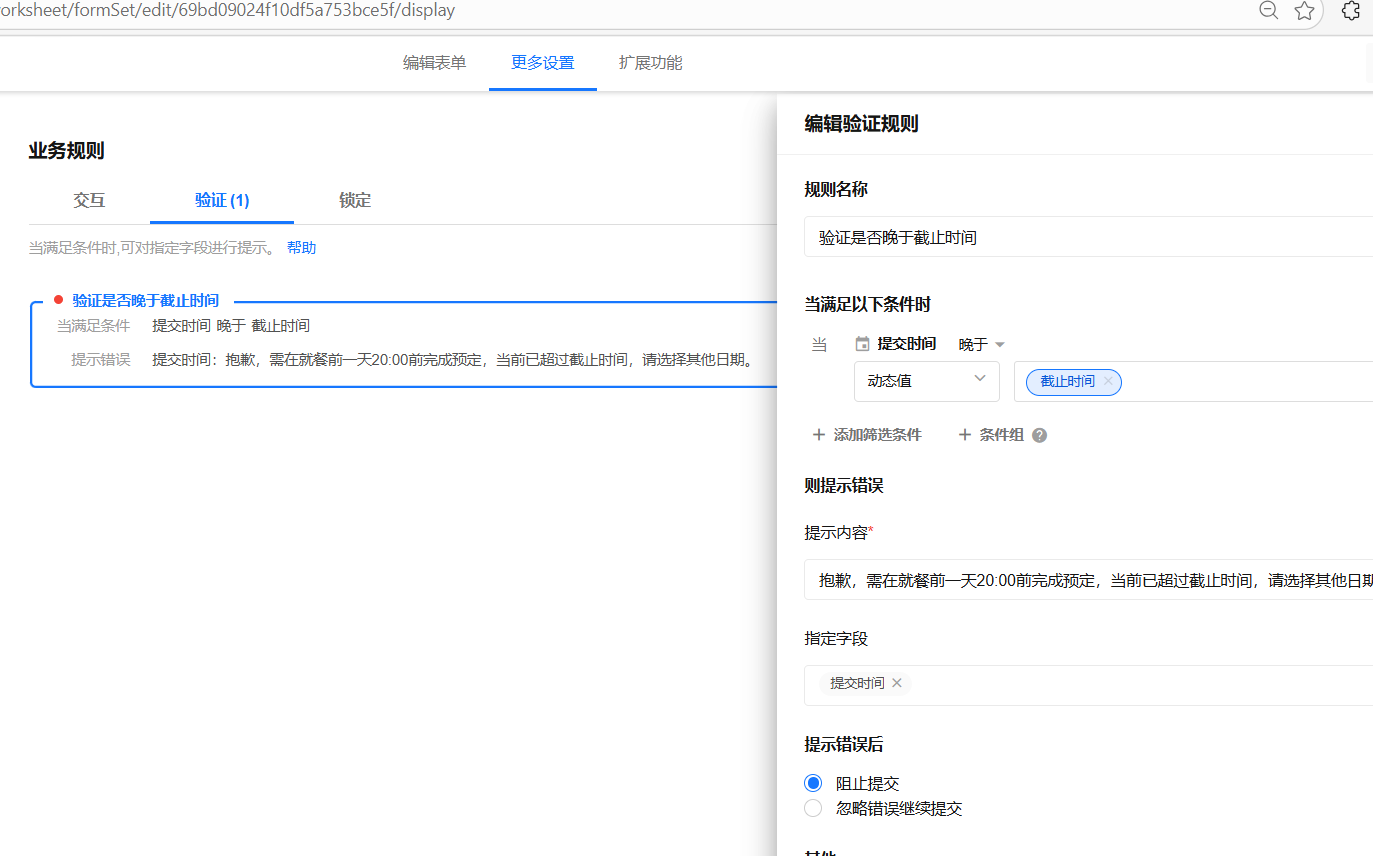Open the 动态值 dropdown

[926, 381]
